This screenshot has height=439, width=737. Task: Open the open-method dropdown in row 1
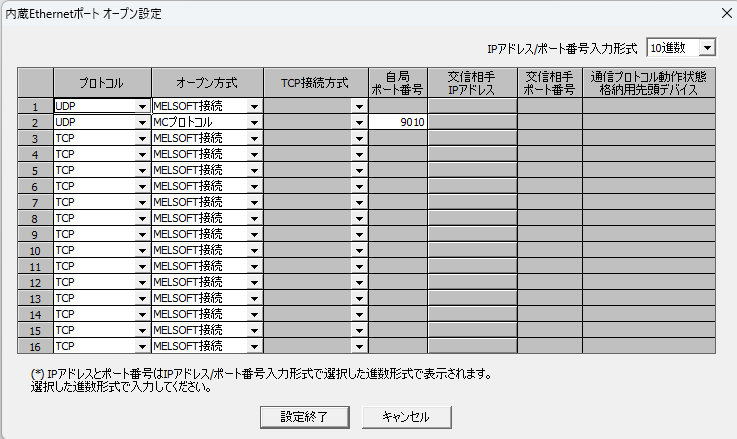(x=255, y=106)
